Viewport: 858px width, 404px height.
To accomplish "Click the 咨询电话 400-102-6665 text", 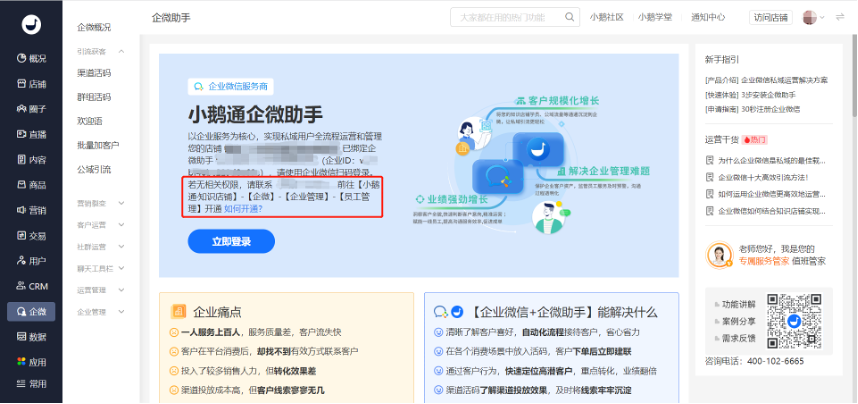I will point(755,361).
